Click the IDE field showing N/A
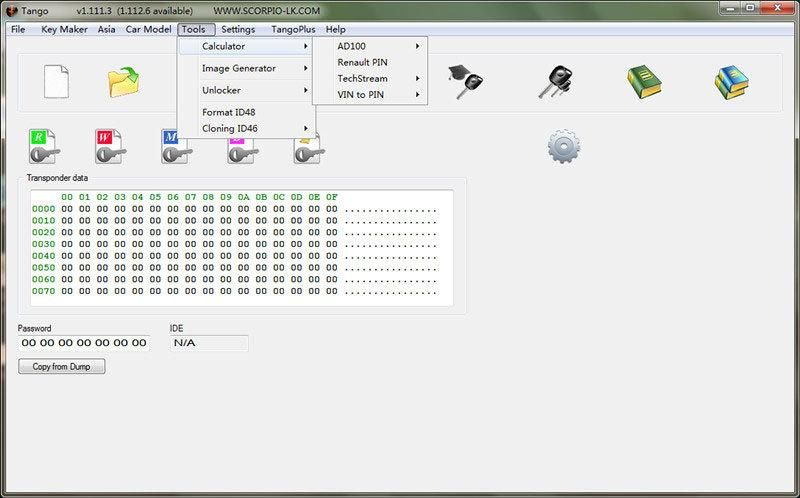This screenshot has height=498, width=800. point(209,343)
